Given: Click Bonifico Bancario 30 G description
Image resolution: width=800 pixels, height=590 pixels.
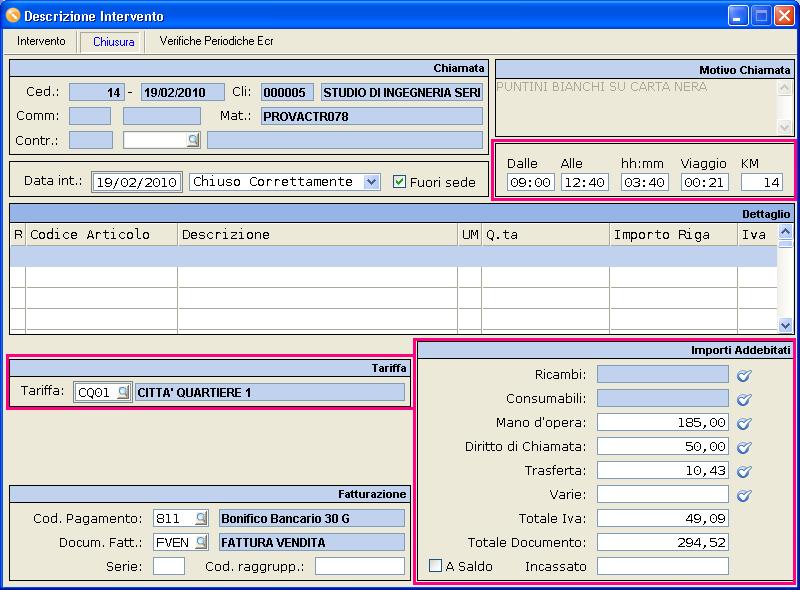Looking at the screenshot, I should (x=312, y=519).
